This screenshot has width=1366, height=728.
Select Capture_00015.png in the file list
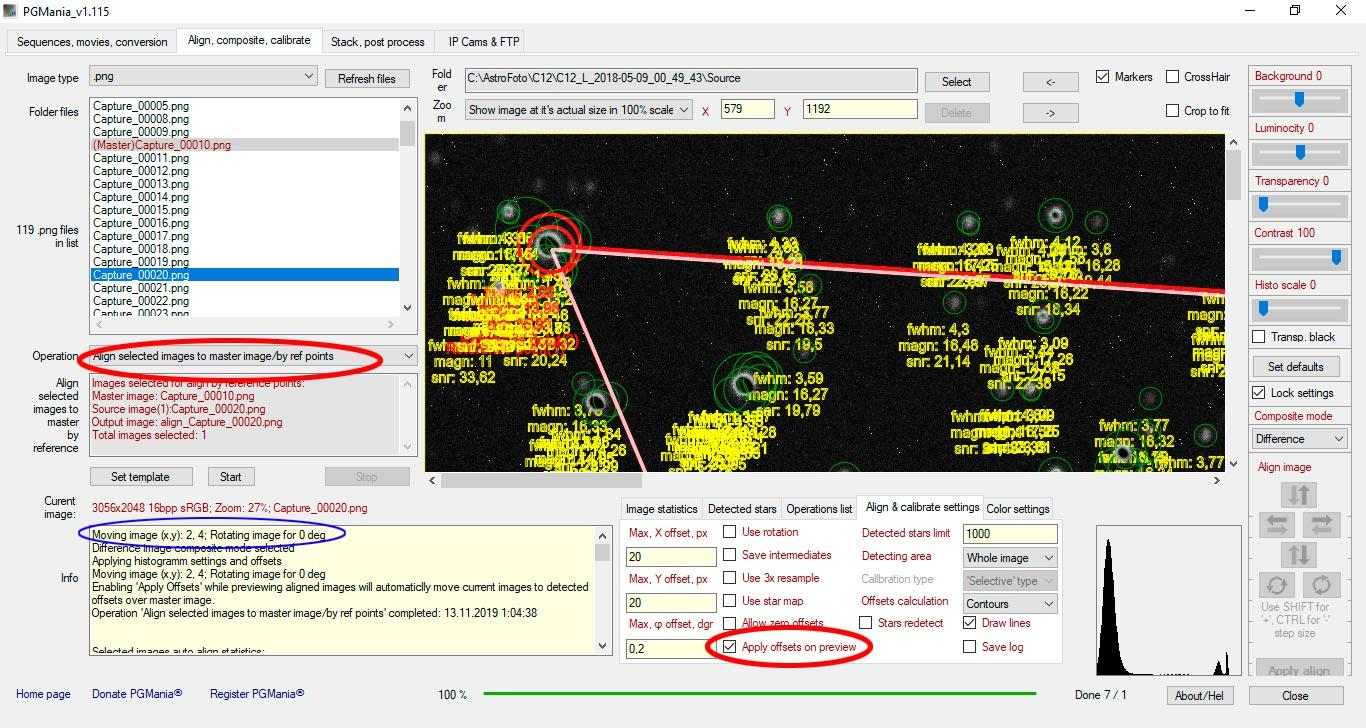141,210
